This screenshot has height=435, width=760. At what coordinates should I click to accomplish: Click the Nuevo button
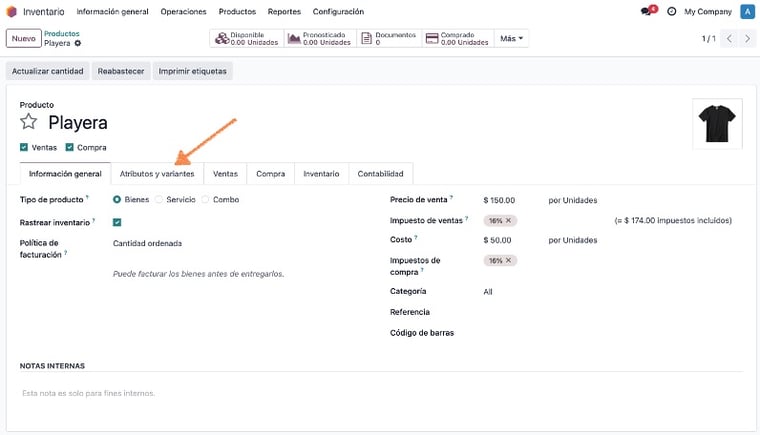24,38
